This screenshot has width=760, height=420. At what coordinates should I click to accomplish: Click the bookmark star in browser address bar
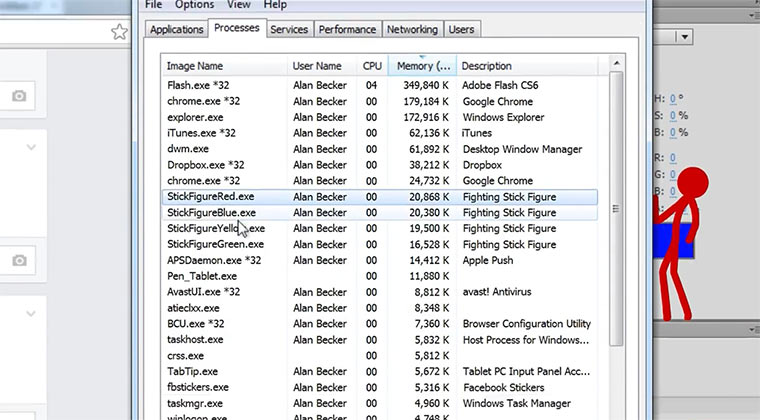coord(119,32)
